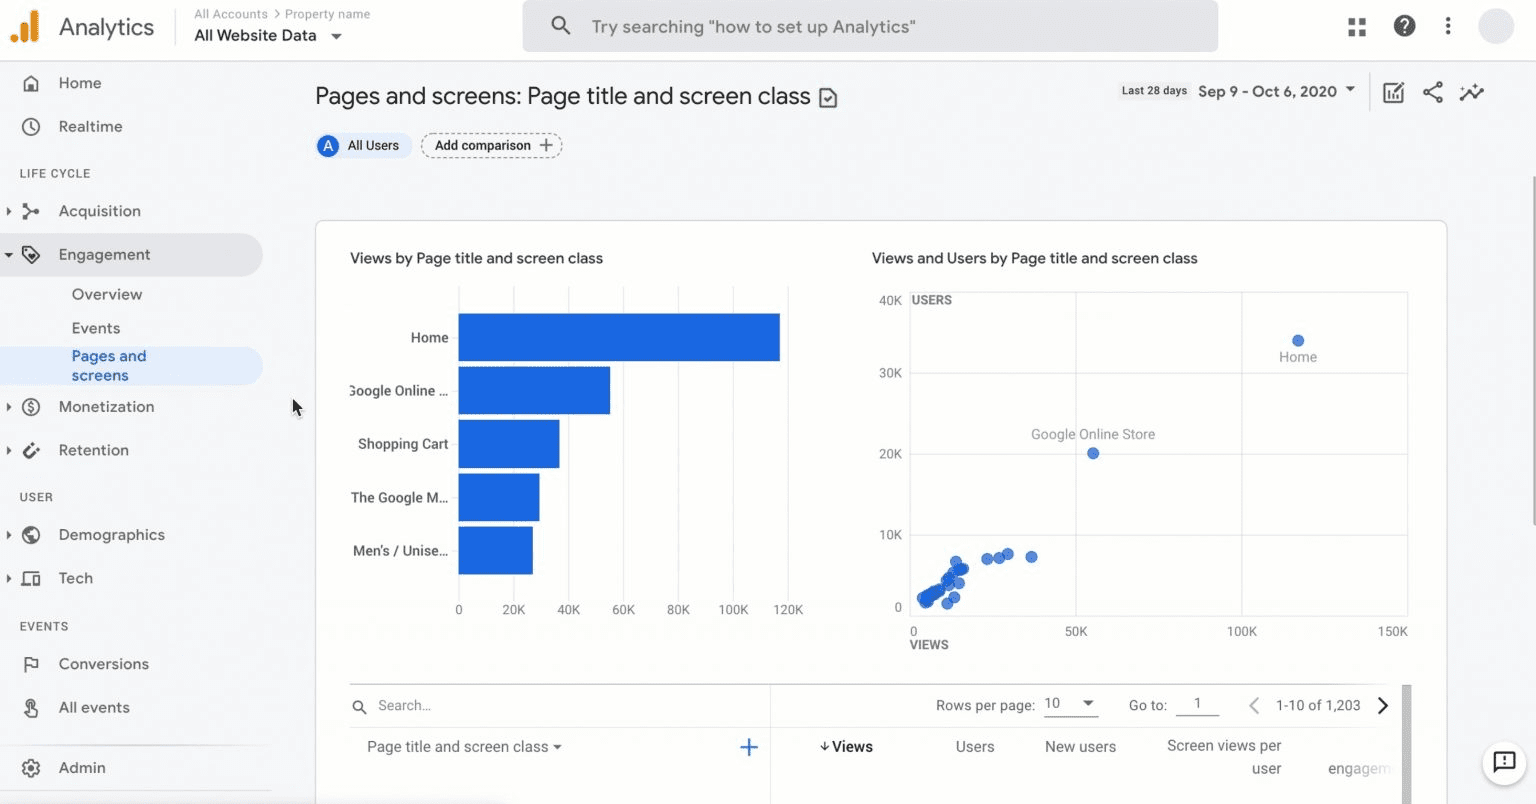Open the All Website Data property selector
The height and width of the screenshot is (804, 1536).
267,36
